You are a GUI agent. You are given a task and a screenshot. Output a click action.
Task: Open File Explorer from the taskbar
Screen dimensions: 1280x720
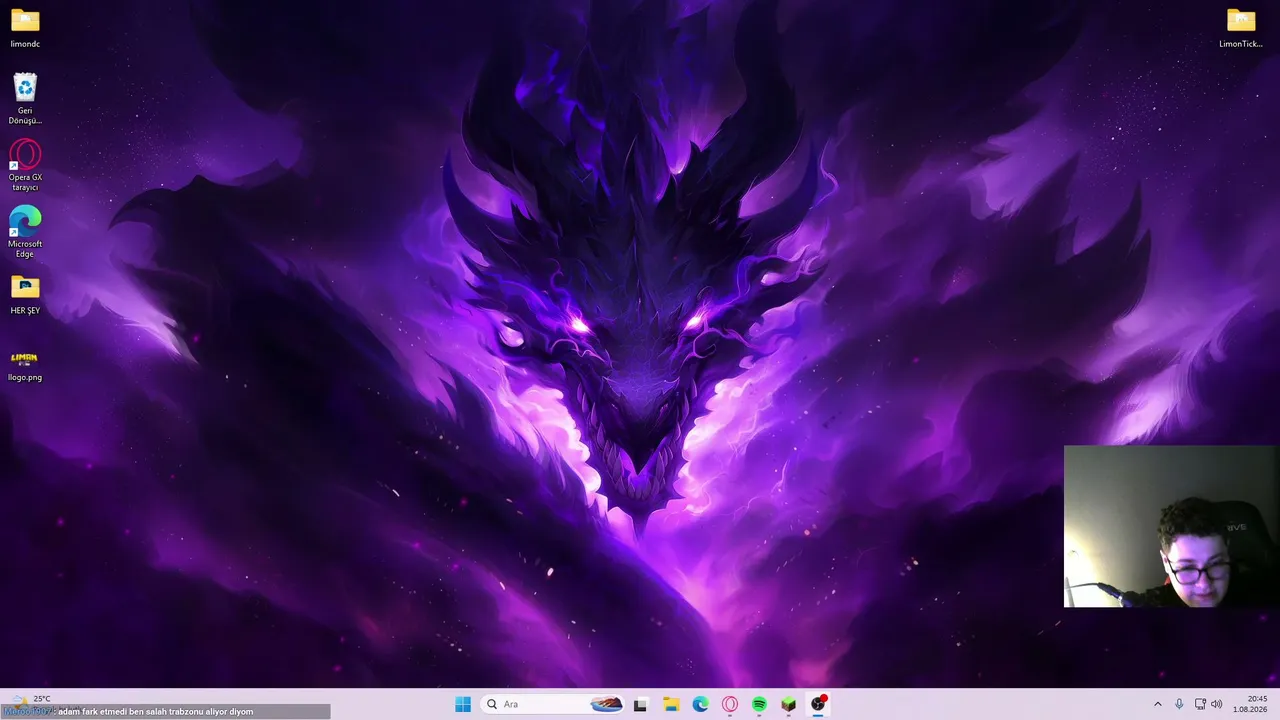point(671,704)
